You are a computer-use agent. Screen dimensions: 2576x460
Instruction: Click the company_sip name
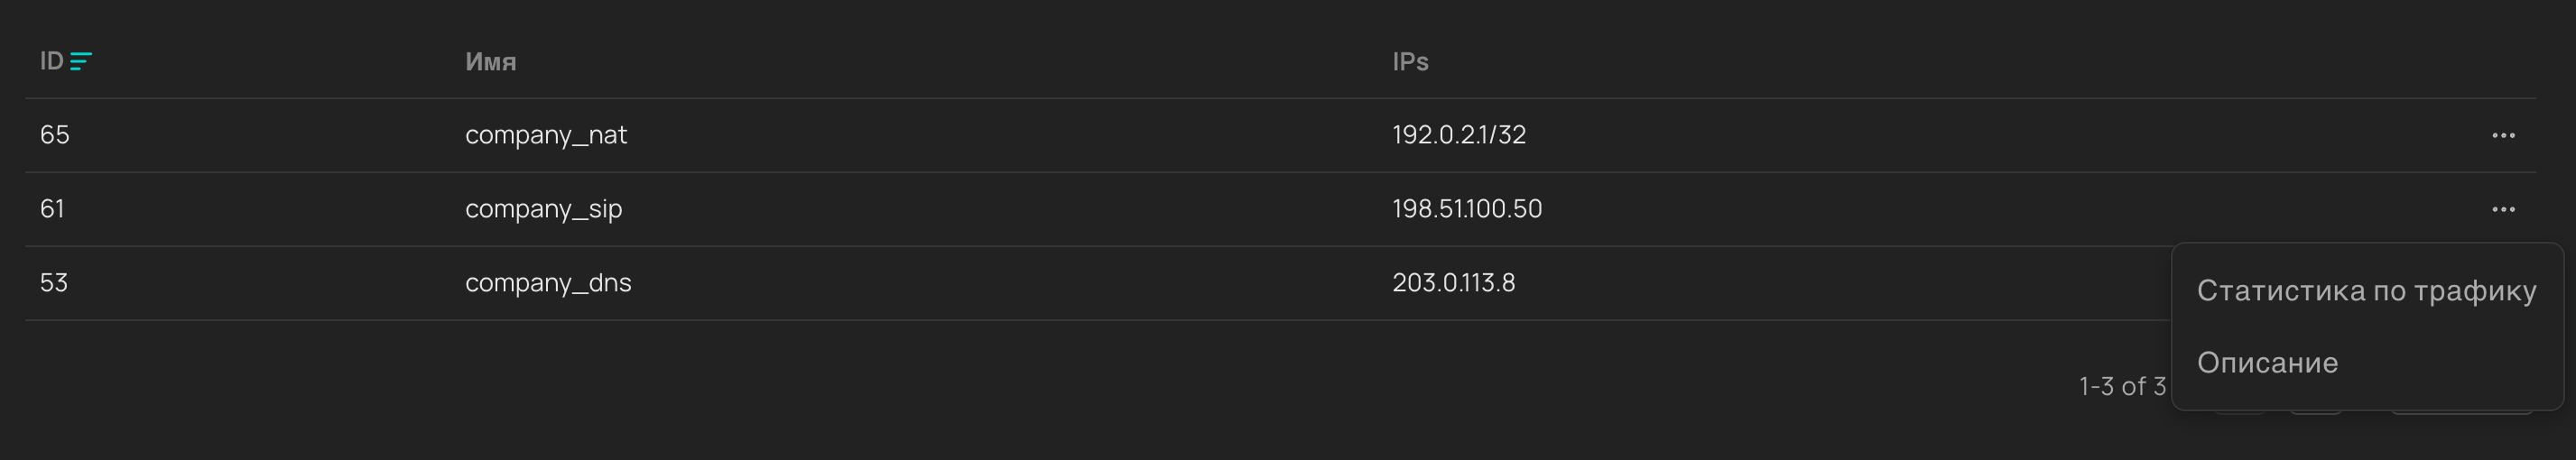pos(543,209)
